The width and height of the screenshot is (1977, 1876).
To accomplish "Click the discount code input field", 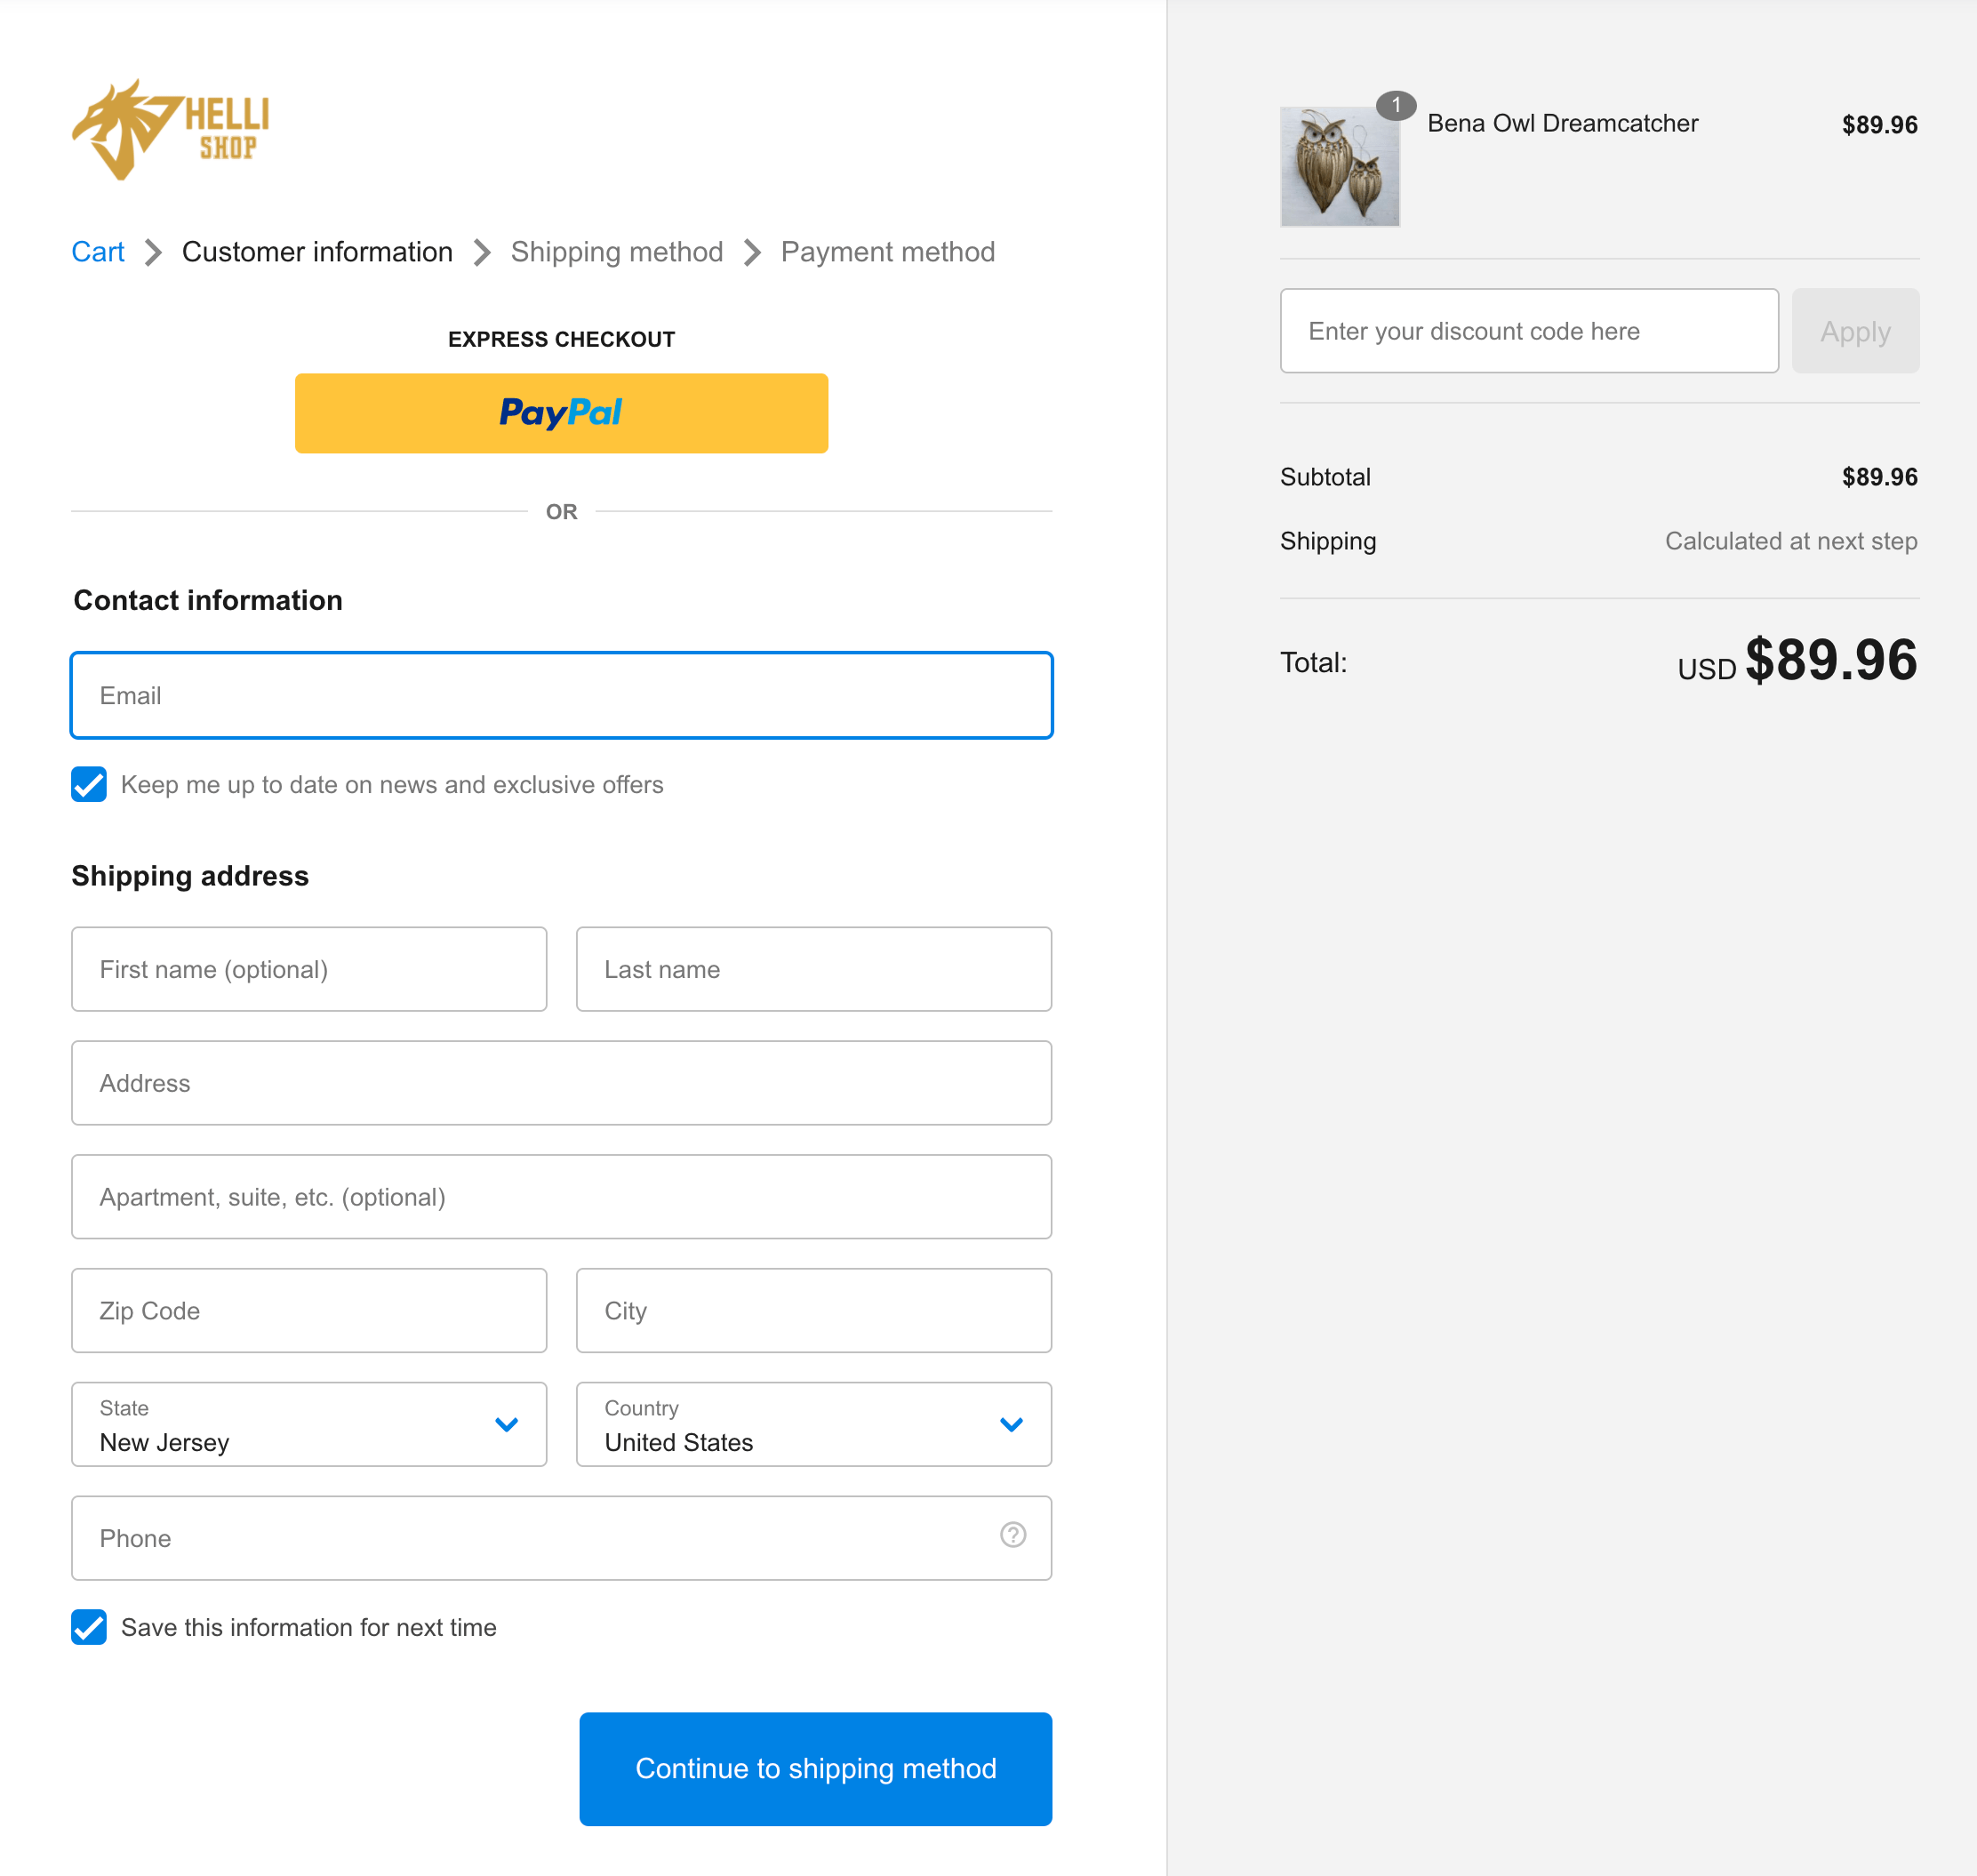I will 1528,331.
